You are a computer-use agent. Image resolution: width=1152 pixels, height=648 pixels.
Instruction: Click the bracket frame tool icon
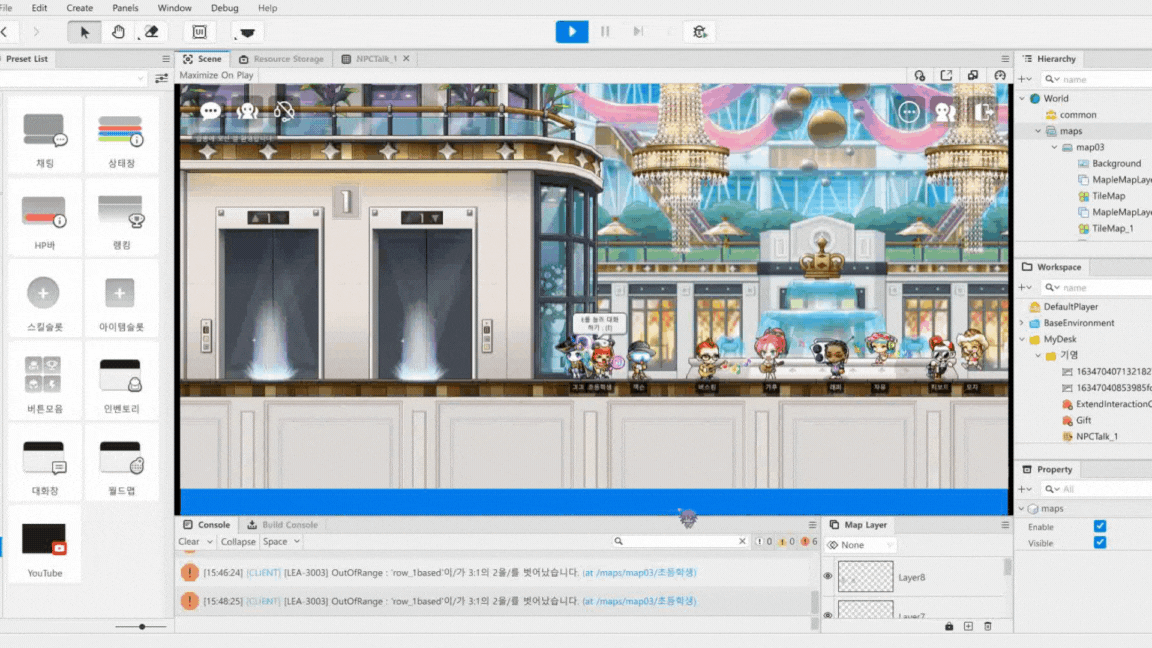199,32
